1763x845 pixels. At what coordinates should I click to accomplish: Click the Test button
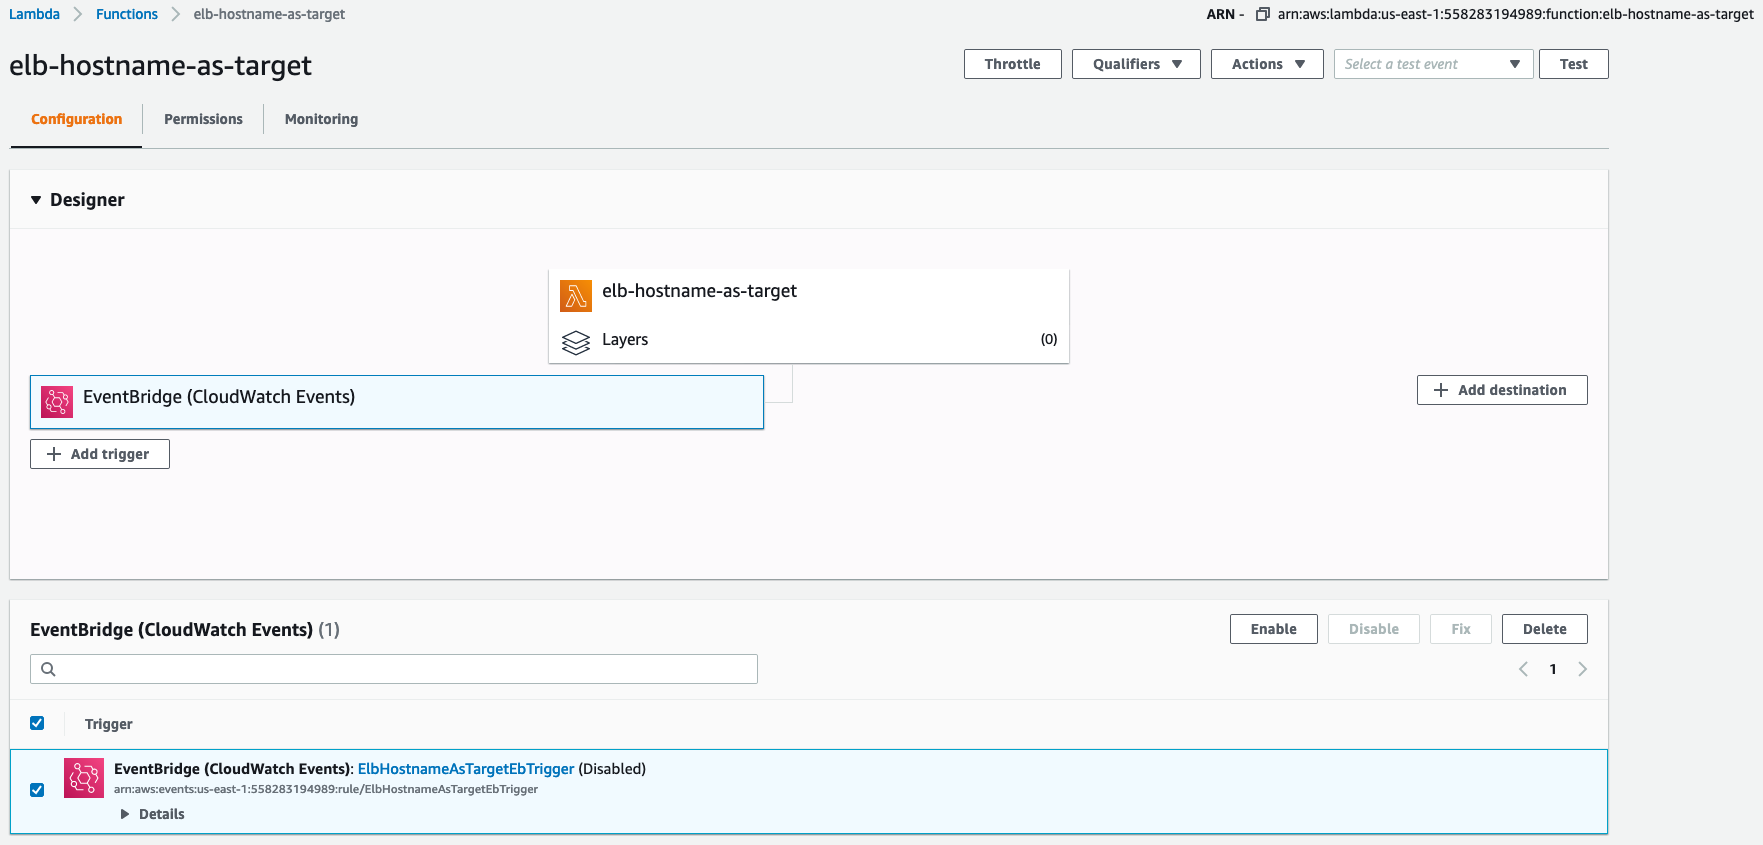tap(1573, 64)
